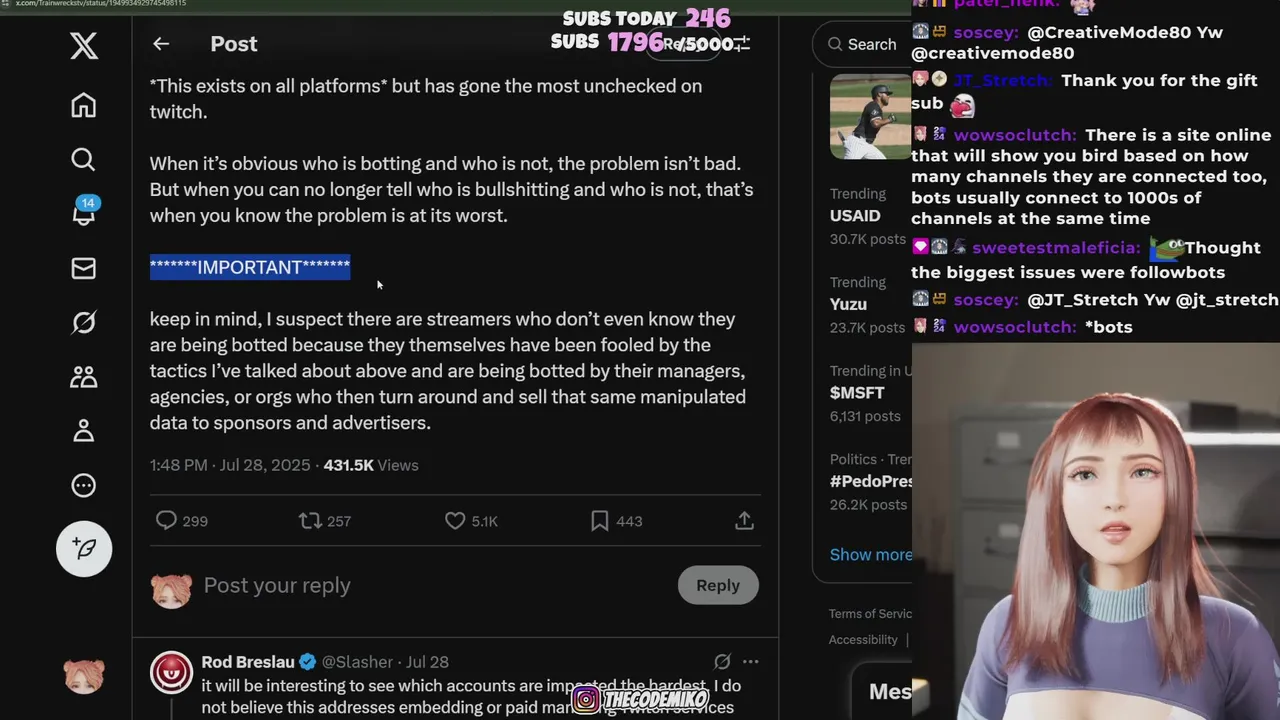Image resolution: width=1280 pixels, height=720 pixels.
Task: Like the post with 5.1K likes
Action: [x=470, y=521]
